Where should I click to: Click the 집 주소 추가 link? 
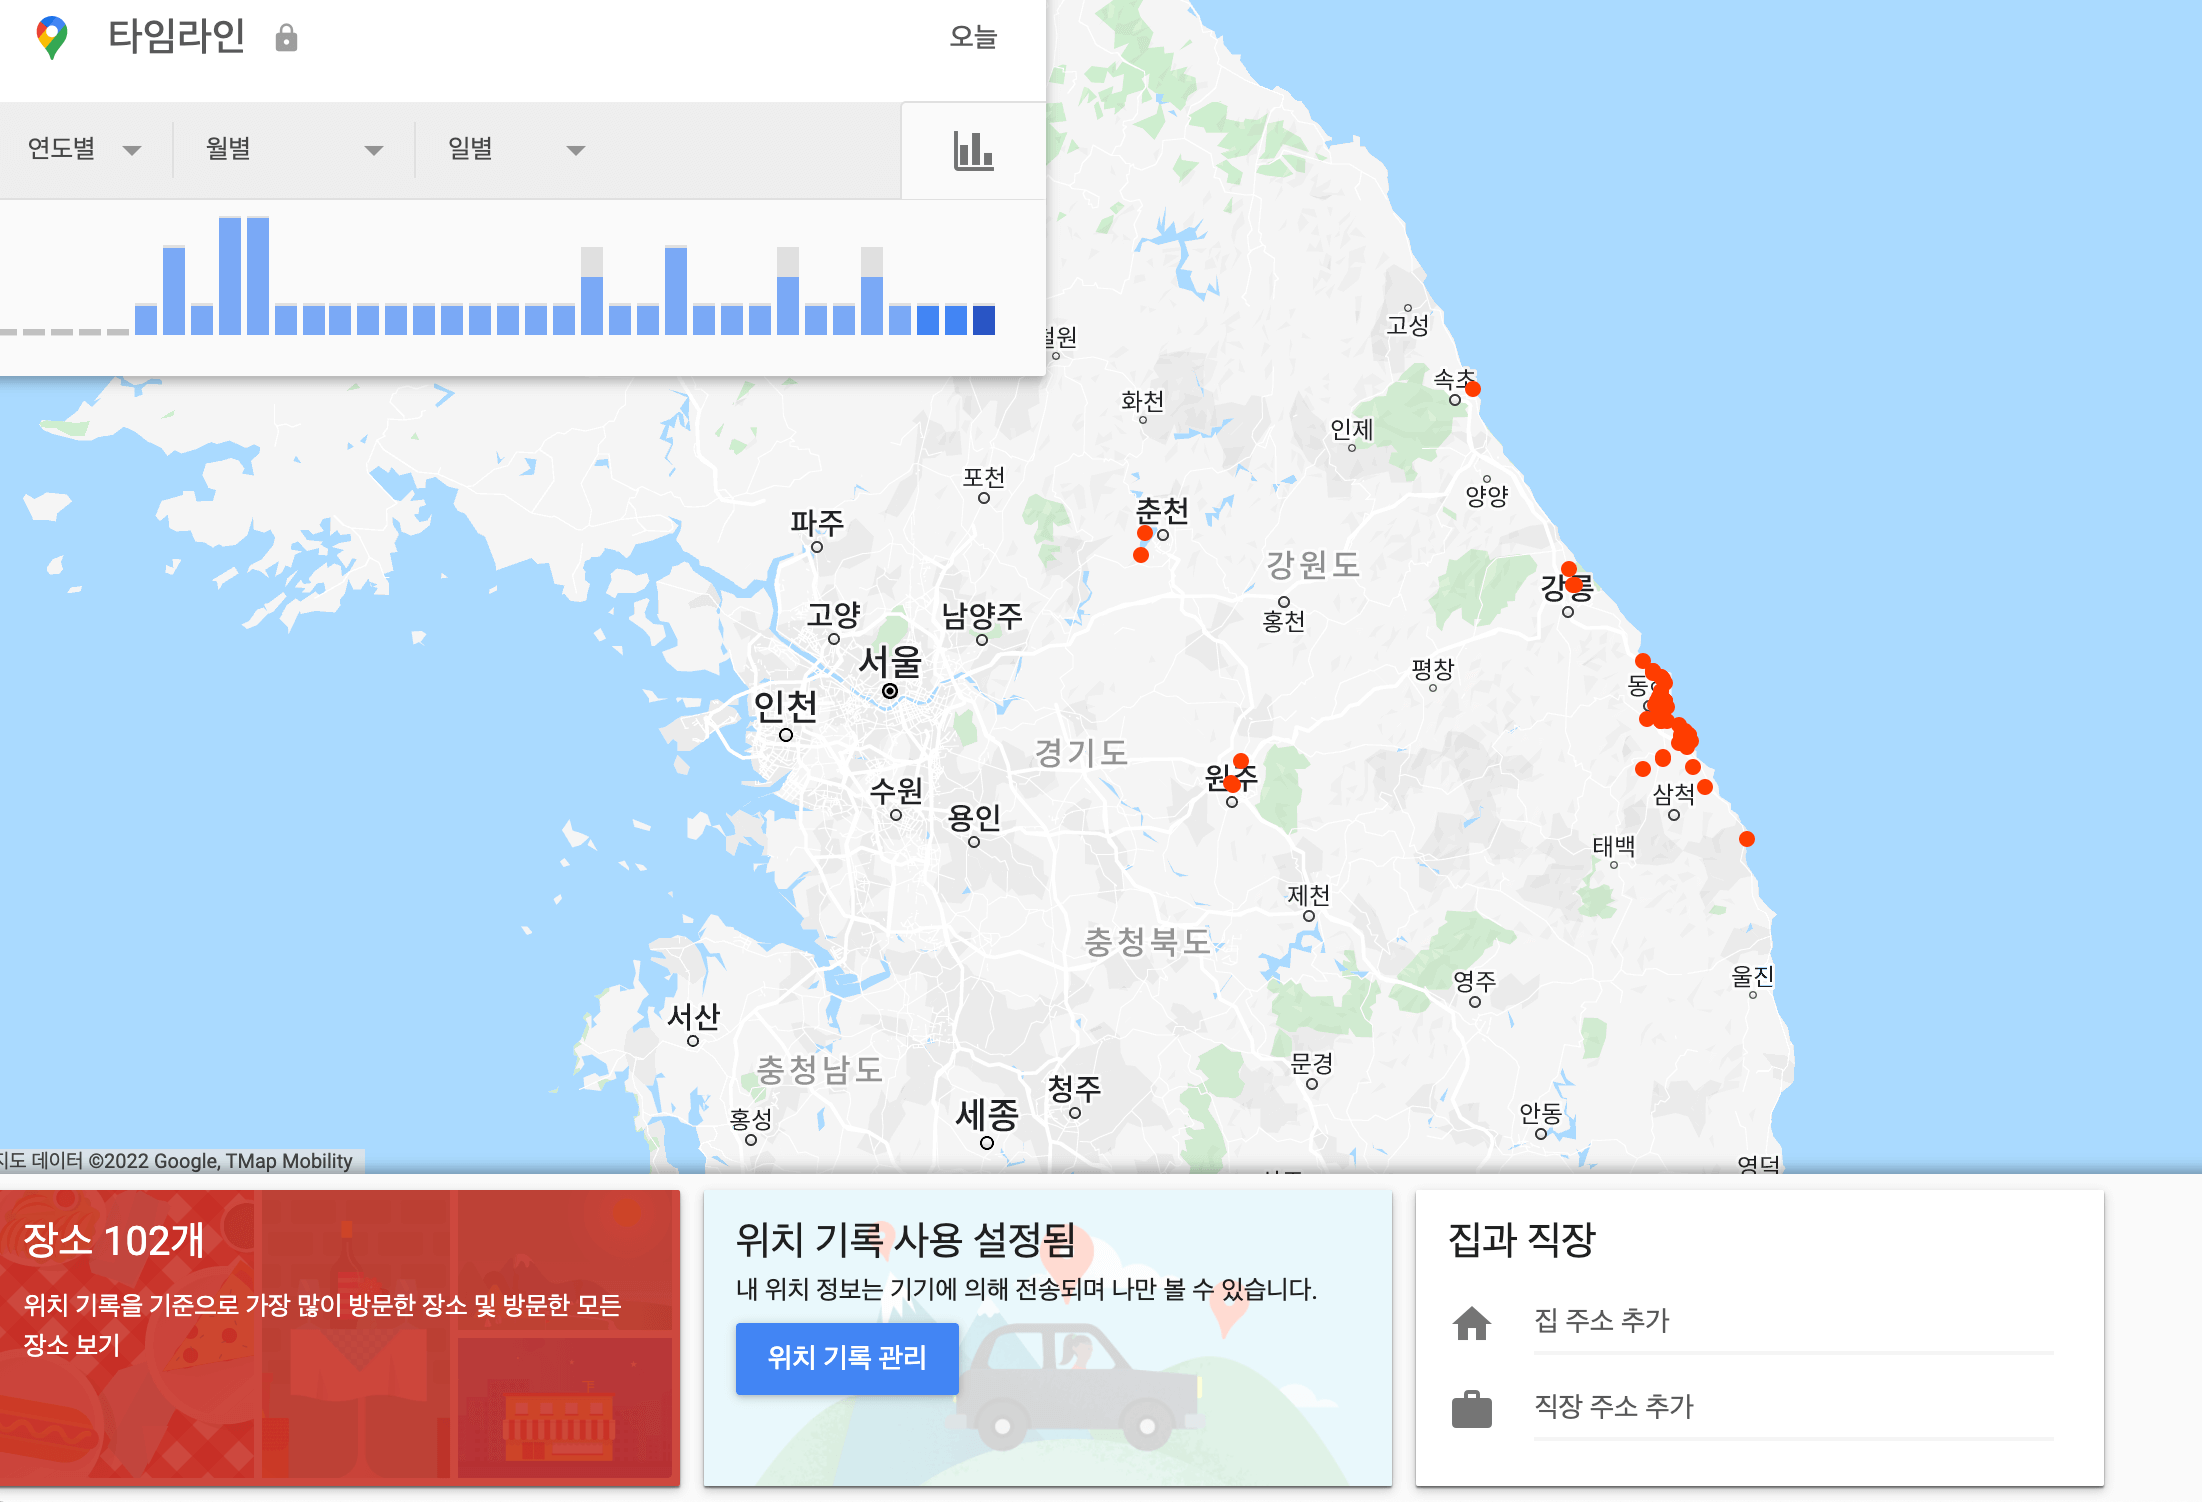click(1599, 1321)
